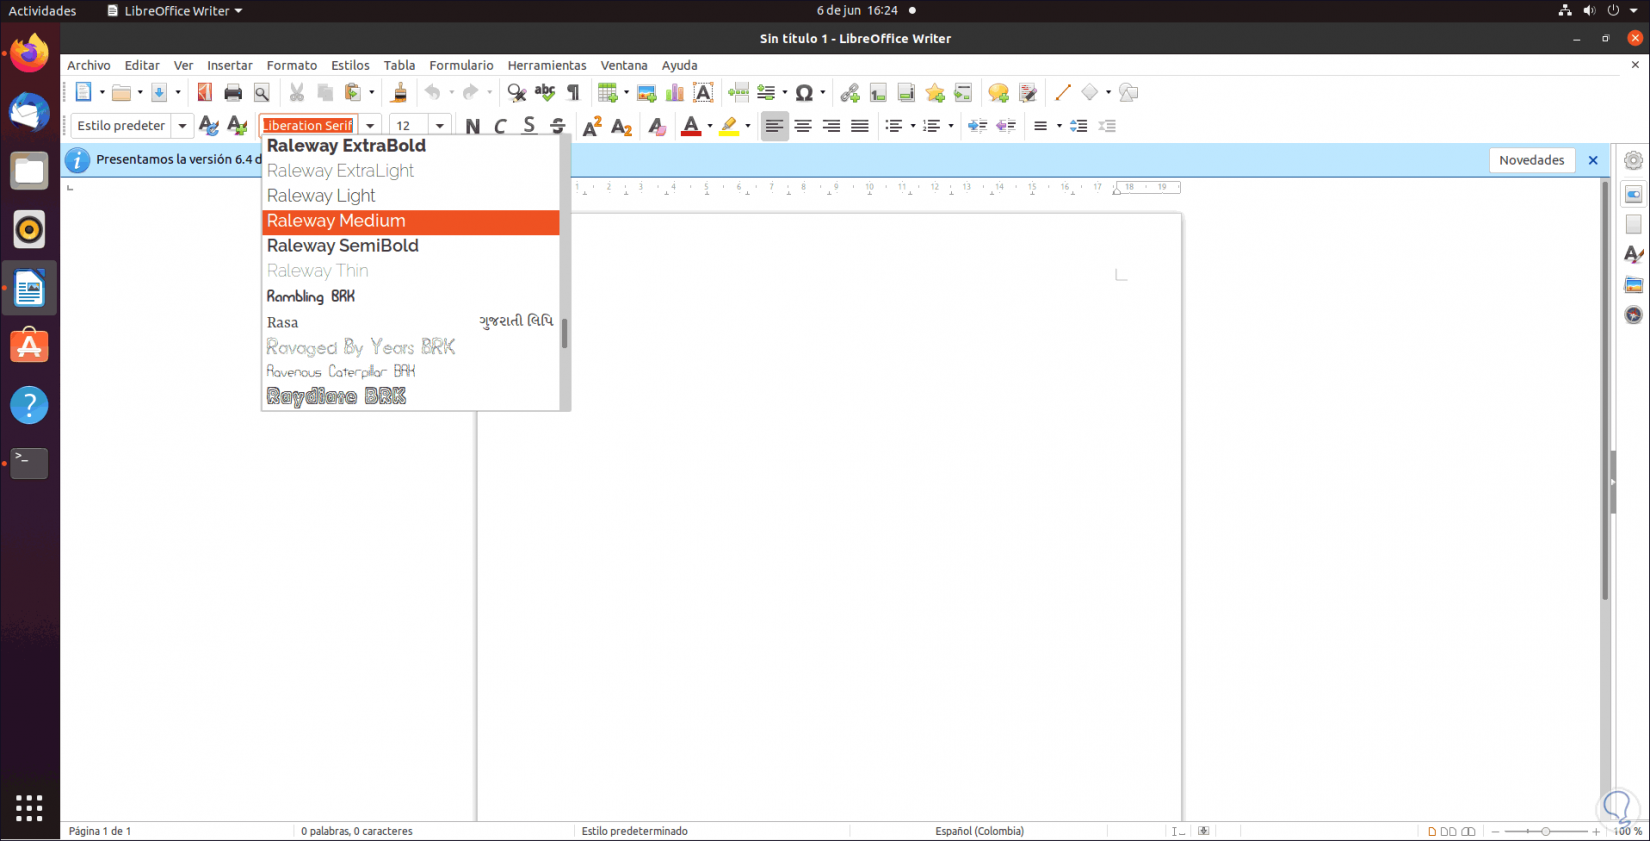Open sidebar Gallery icon
The image size is (1650, 841).
[1634, 285]
